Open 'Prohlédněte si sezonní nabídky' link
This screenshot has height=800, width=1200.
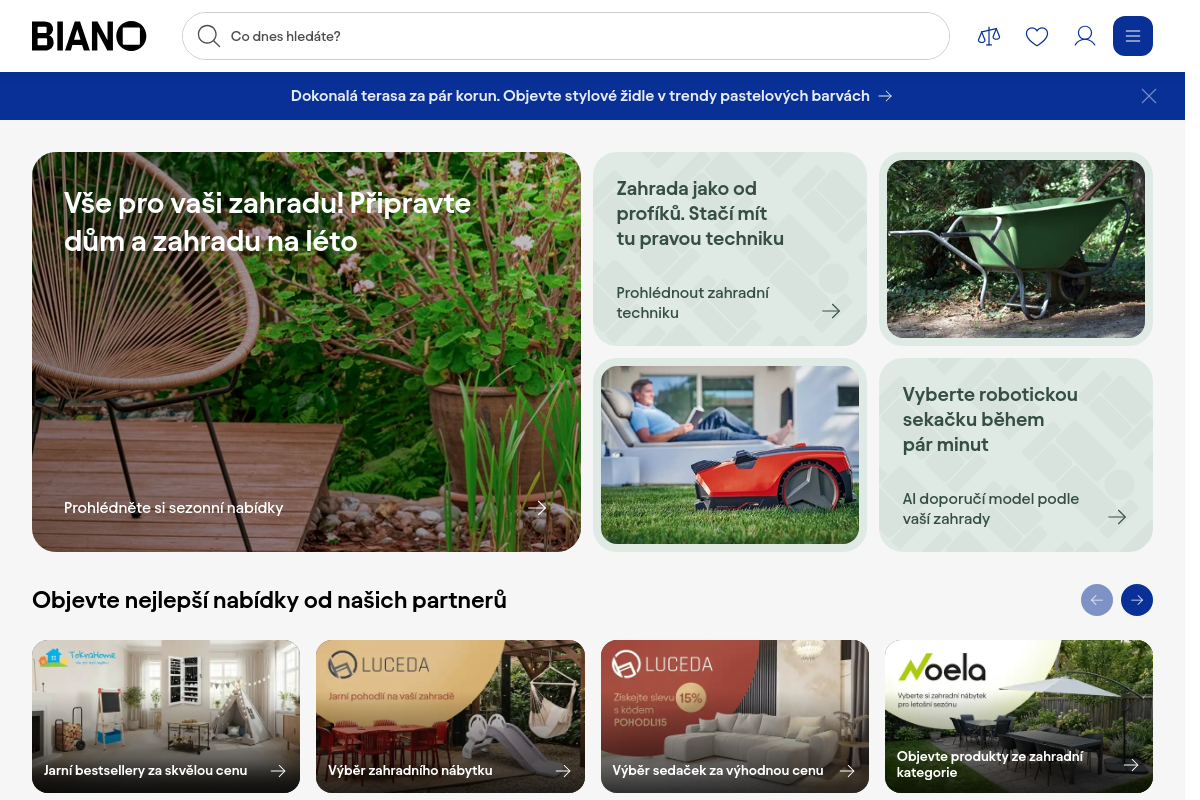[x=174, y=508]
